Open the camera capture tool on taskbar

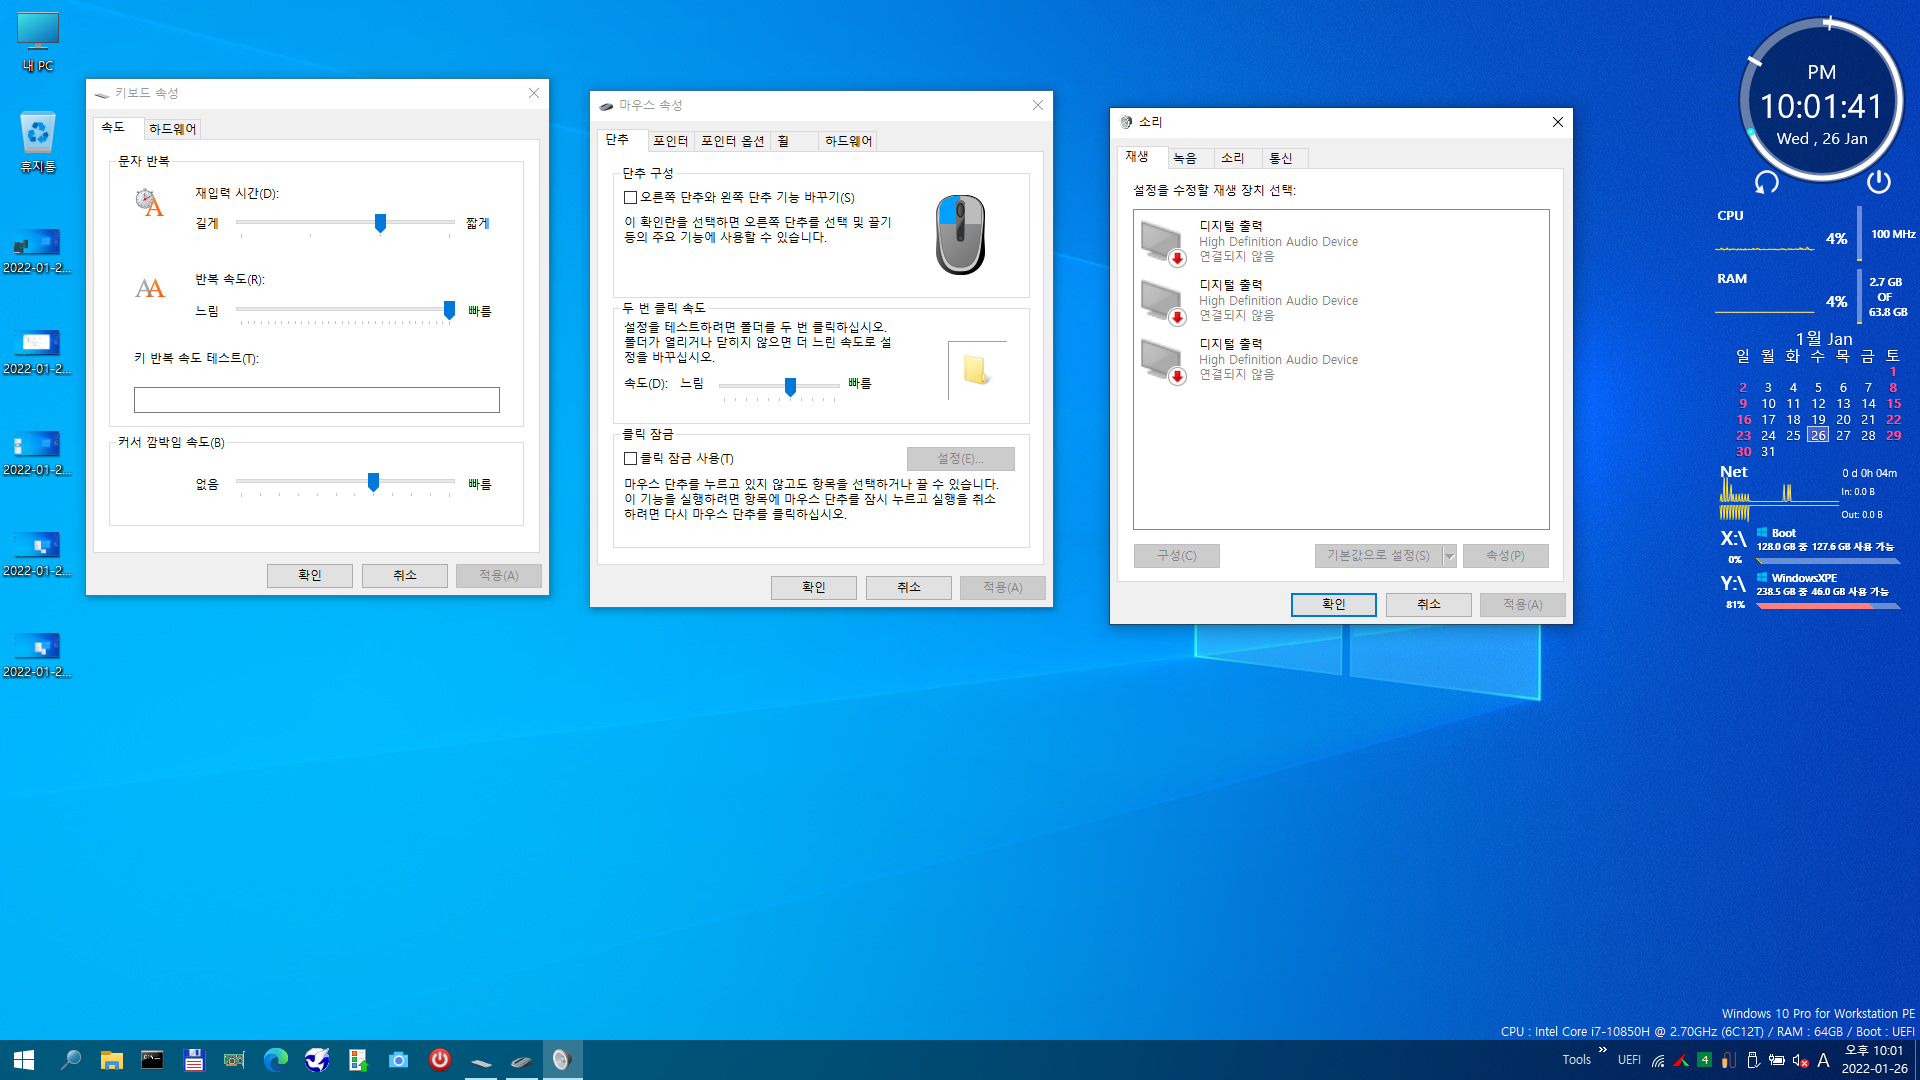[x=398, y=1060]
